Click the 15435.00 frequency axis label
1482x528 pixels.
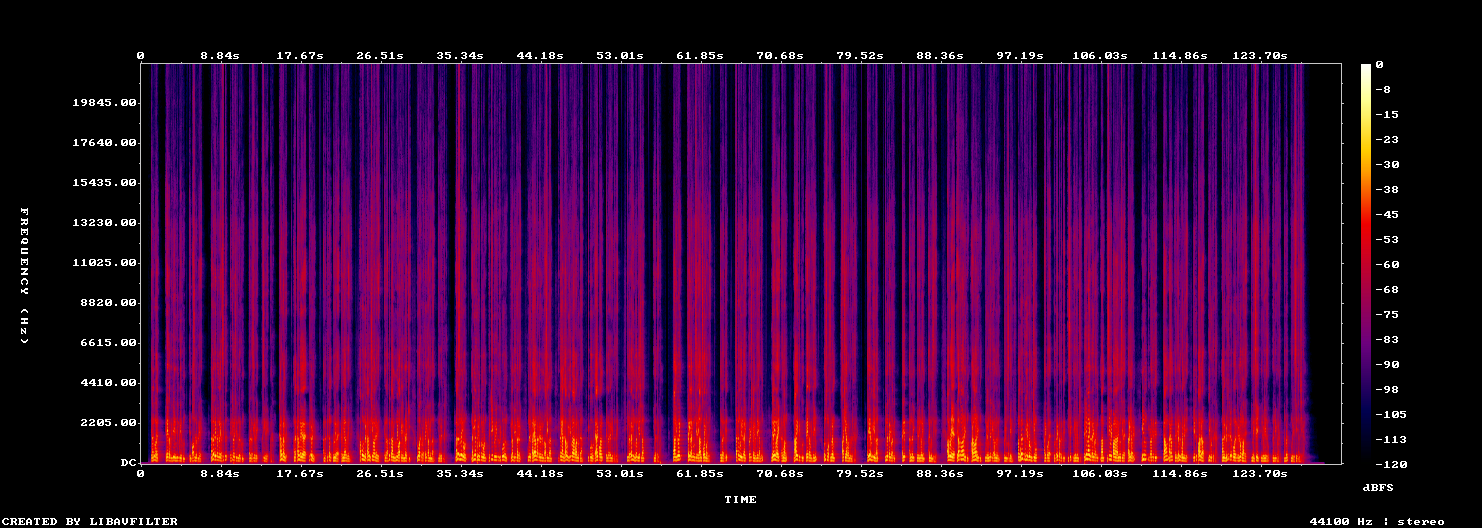point(104,183)
